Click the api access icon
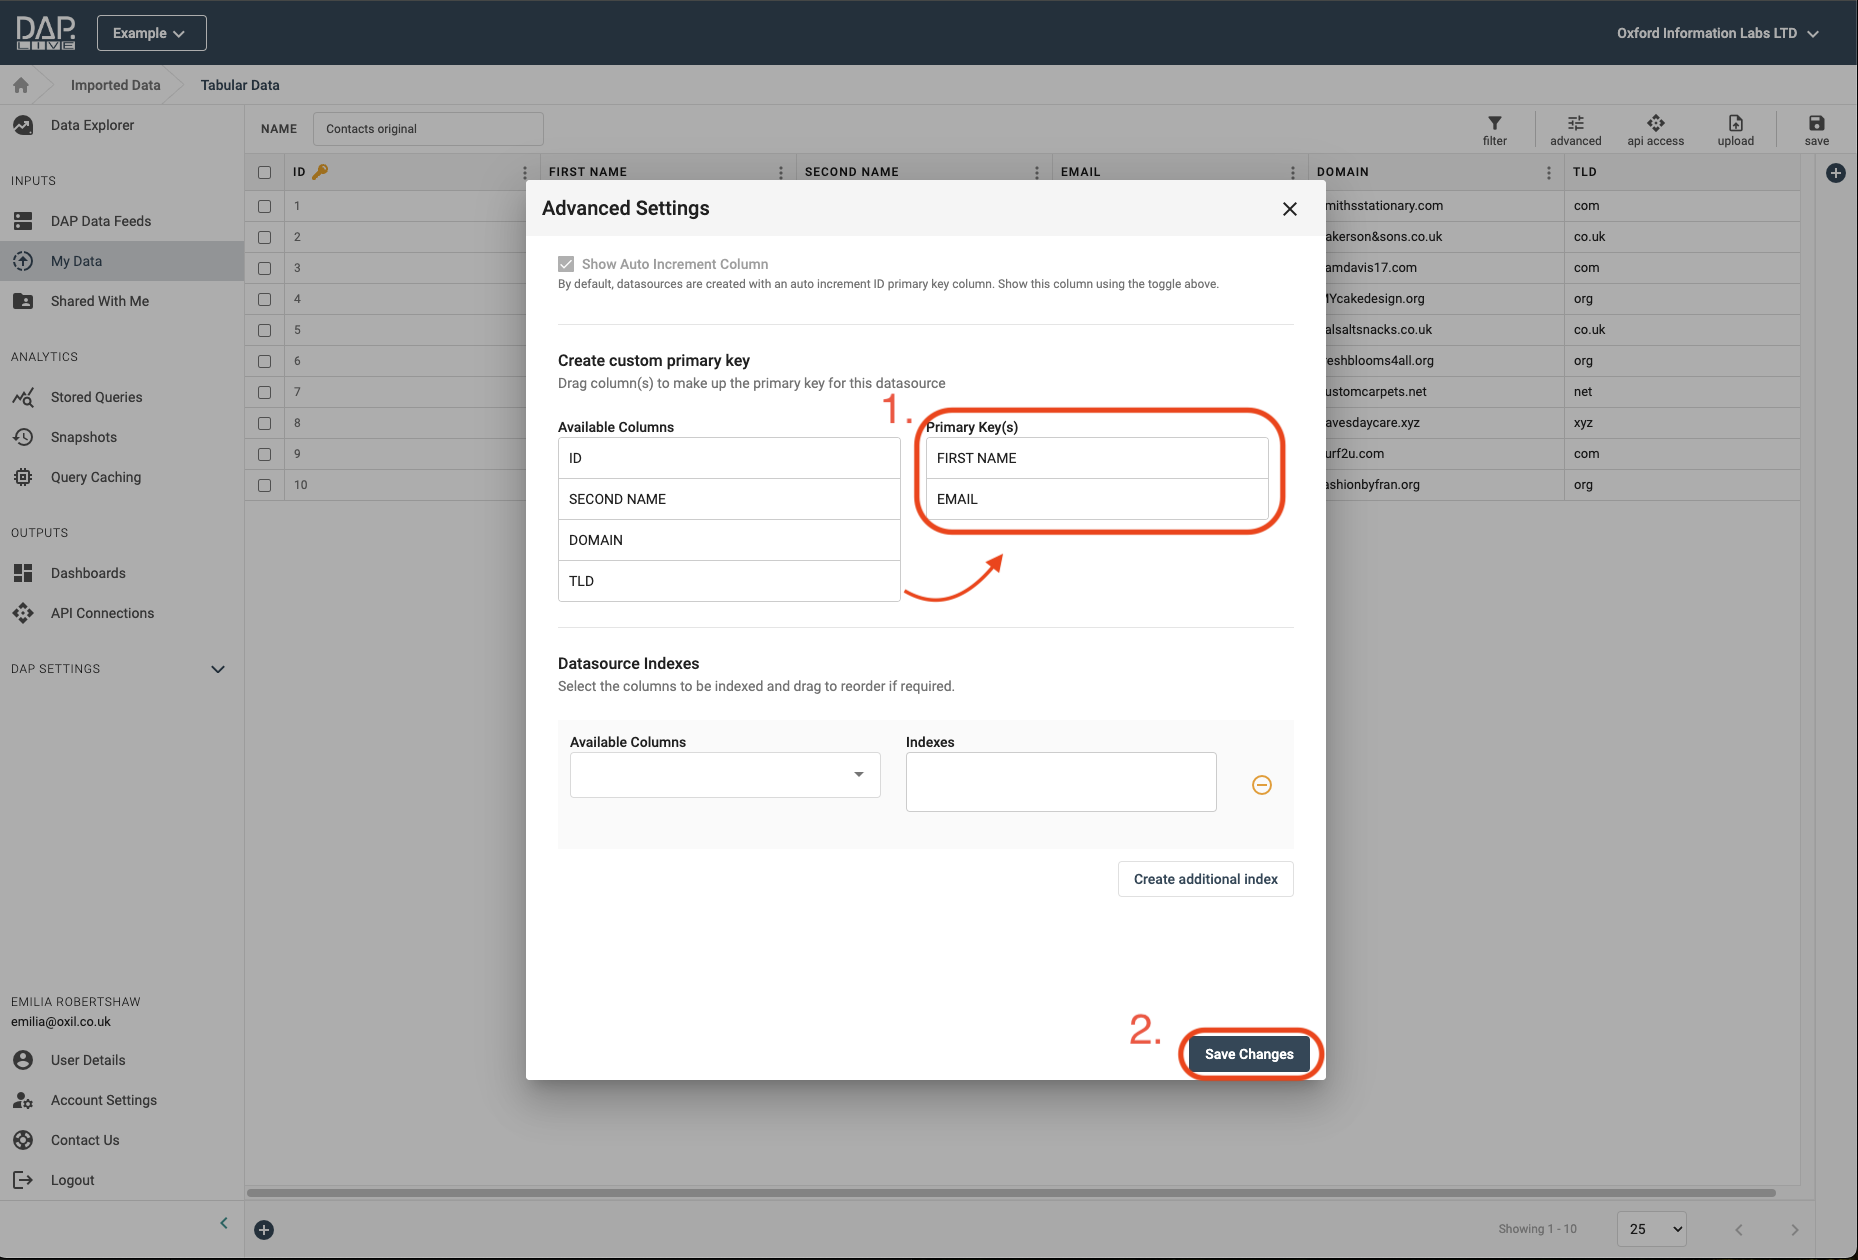 [1655, 124]
